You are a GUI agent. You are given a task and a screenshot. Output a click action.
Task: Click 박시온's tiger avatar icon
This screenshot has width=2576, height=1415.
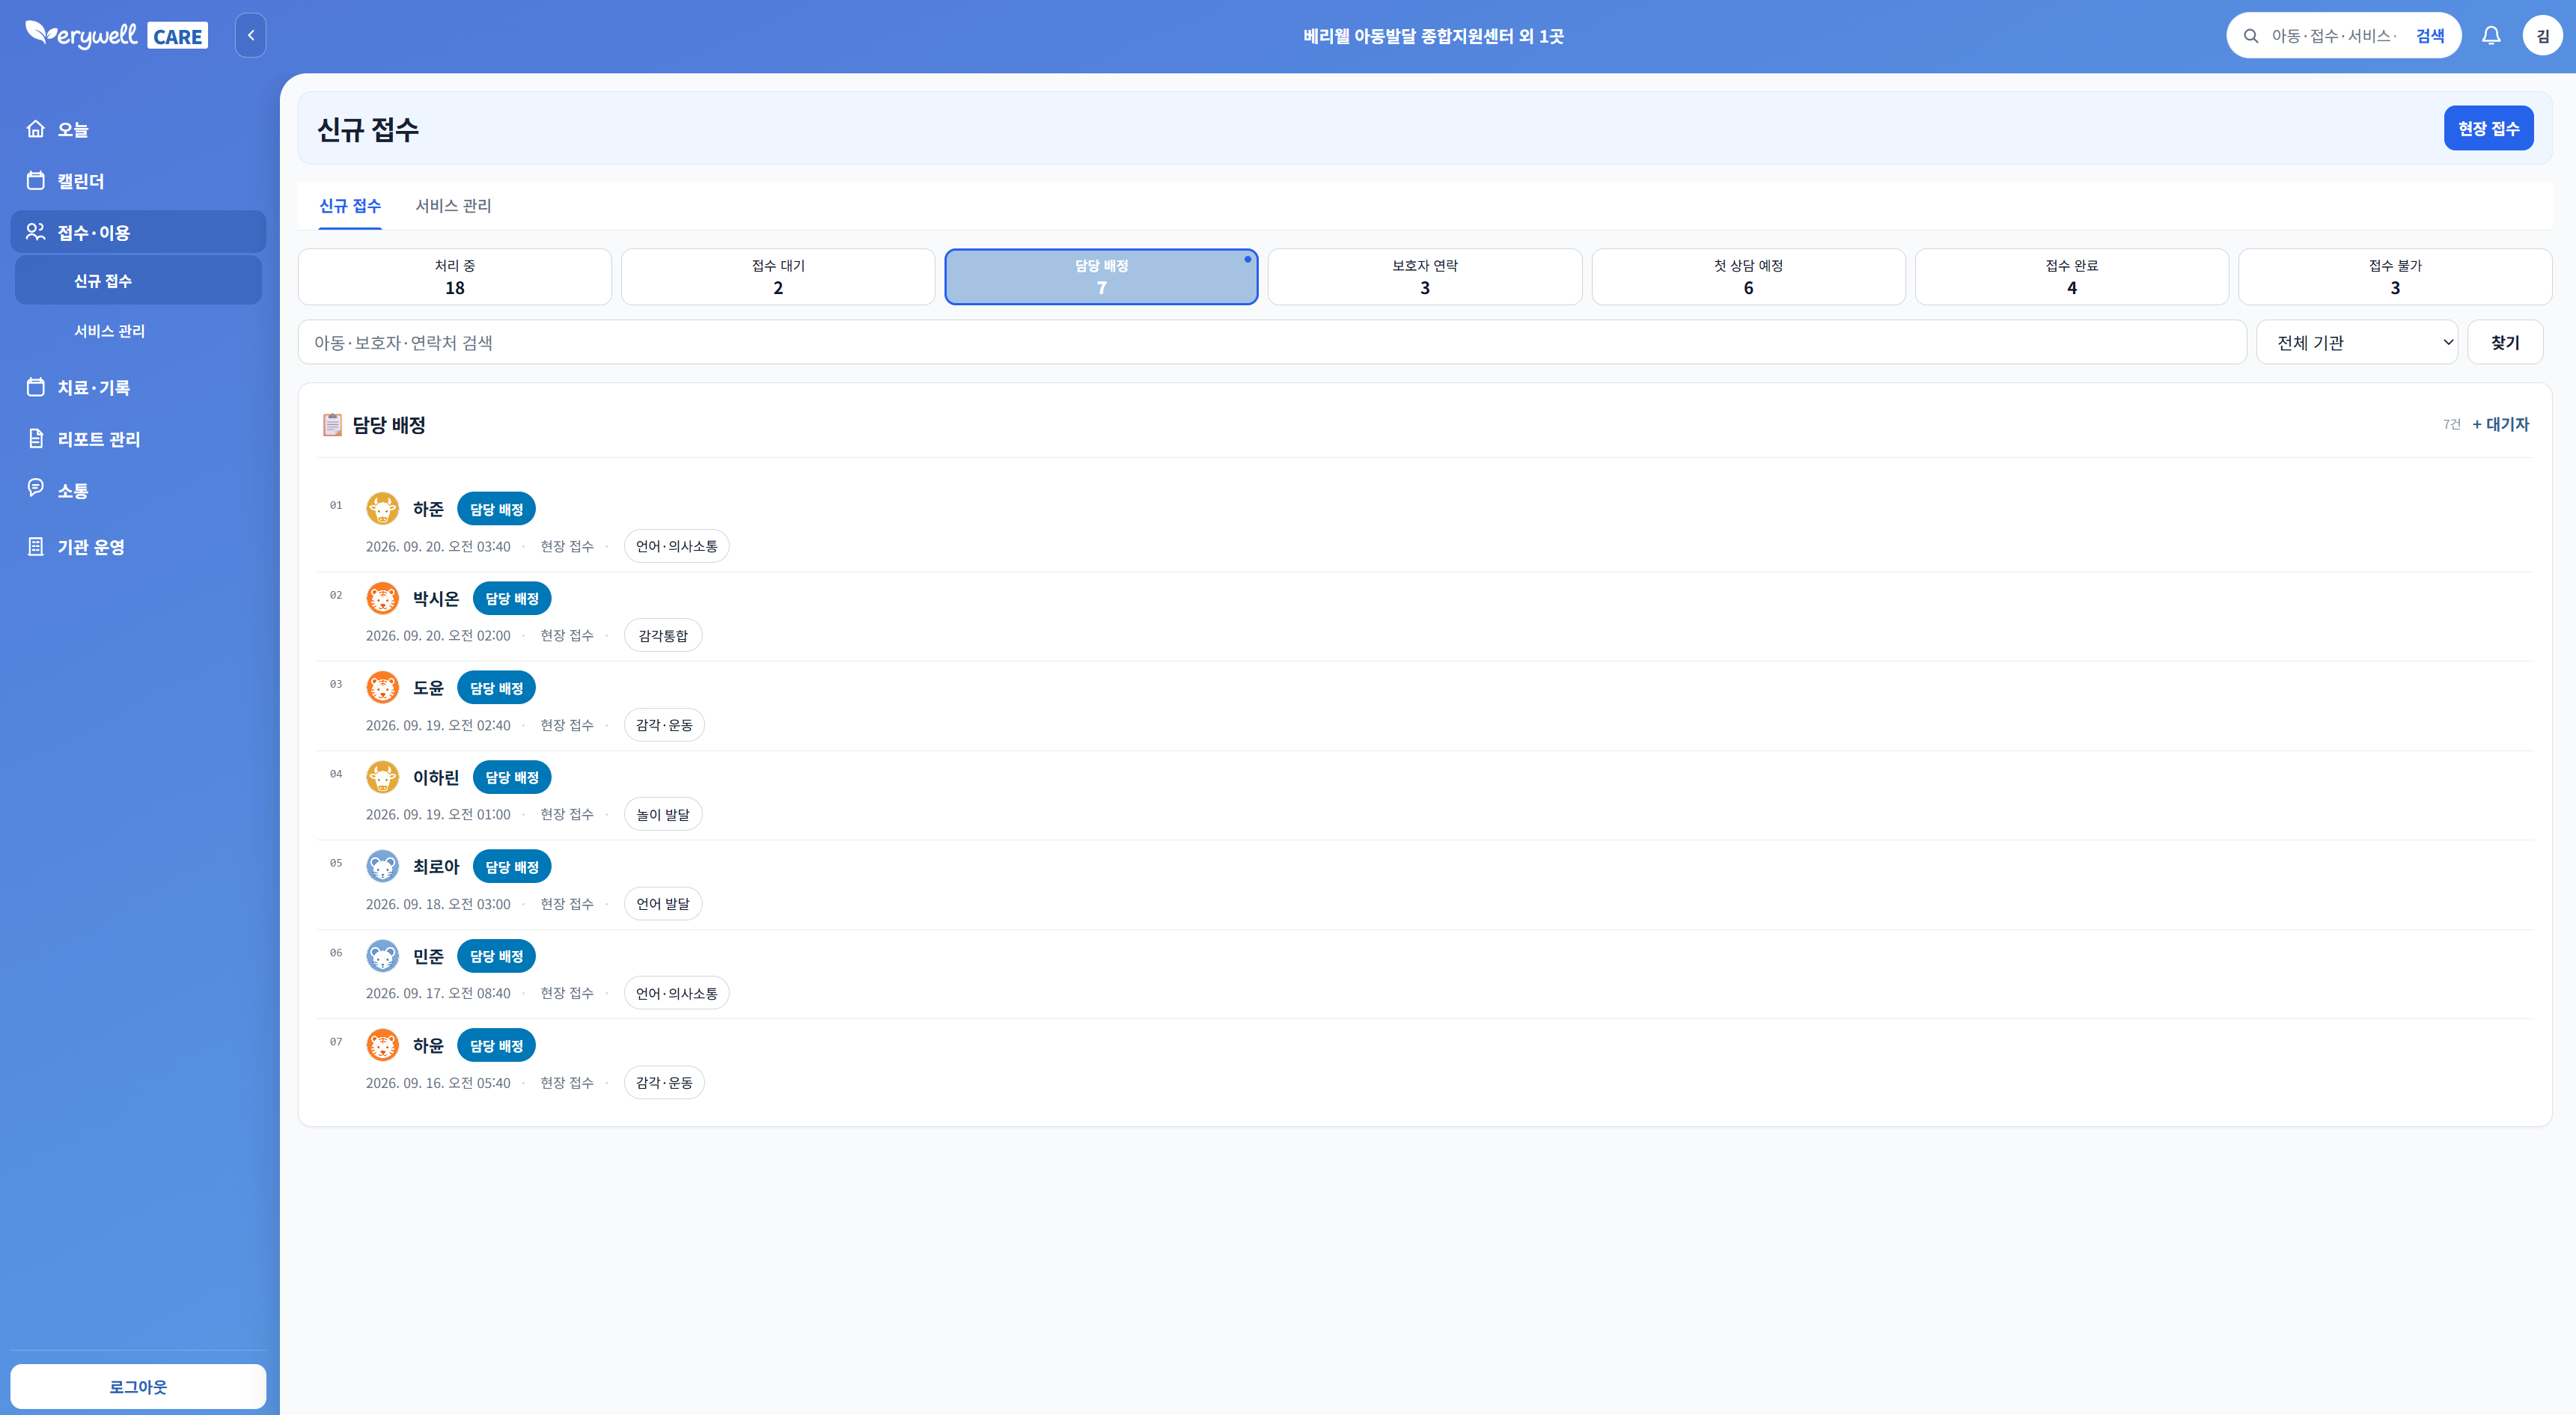[x=382, y=598]
